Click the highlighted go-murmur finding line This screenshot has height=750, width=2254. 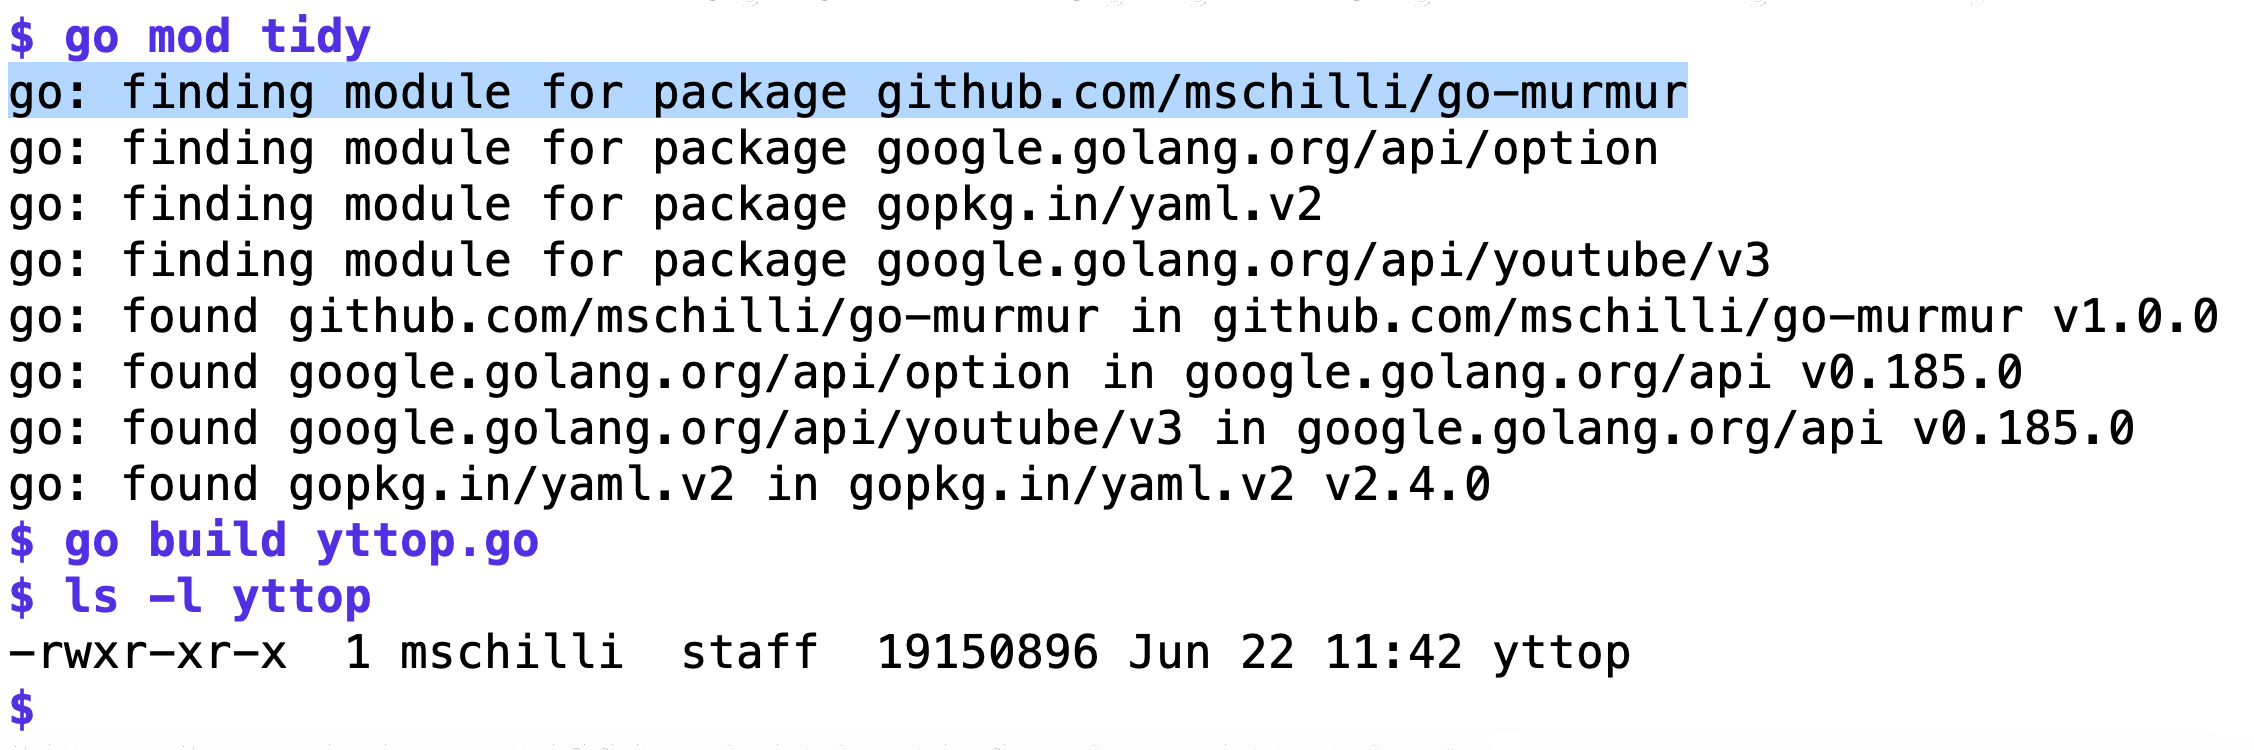click(x=848, y=91)
